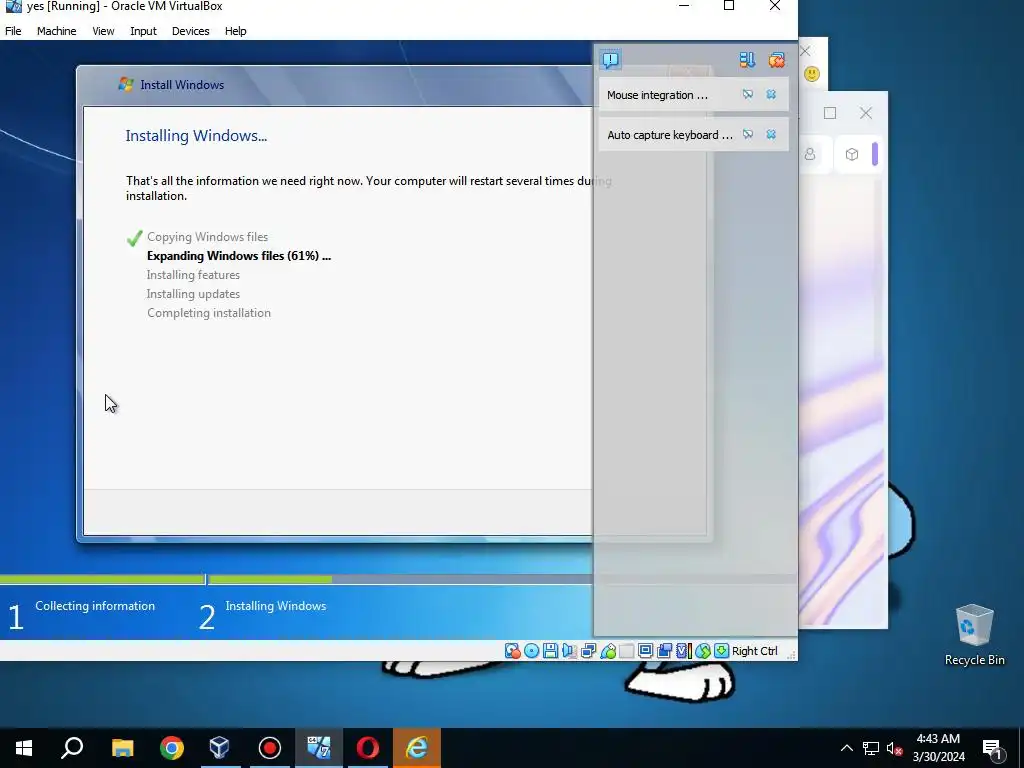The width and height of the screenshot is (1024, 768).
Task: Open Internet Explorer from the taskbar
Action: pyautogui.click(x=417, y=748)
